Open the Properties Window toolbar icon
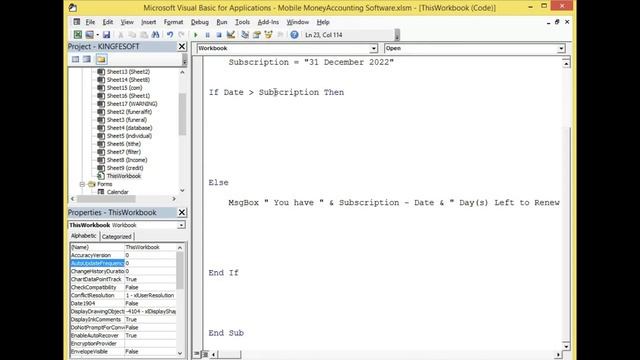 coord(256,35)
